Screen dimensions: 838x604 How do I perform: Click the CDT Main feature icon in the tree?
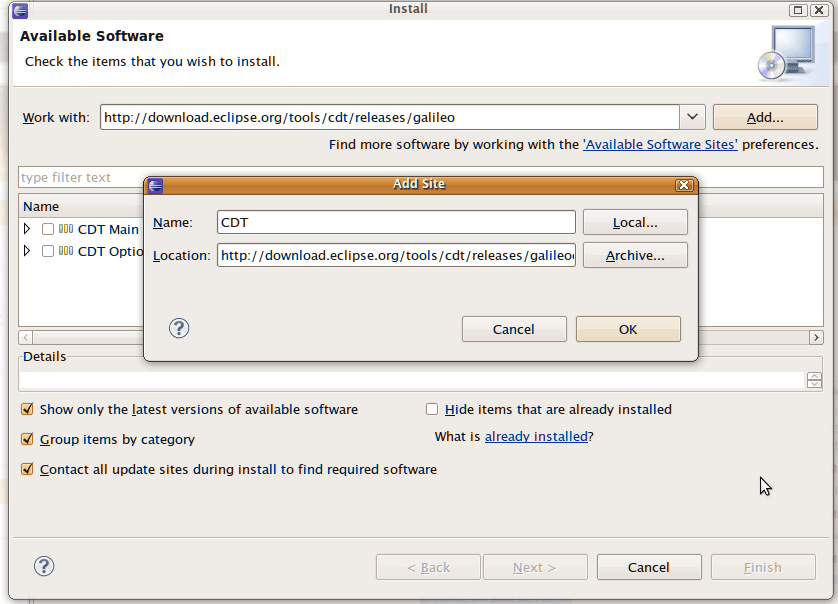[66, 229]
